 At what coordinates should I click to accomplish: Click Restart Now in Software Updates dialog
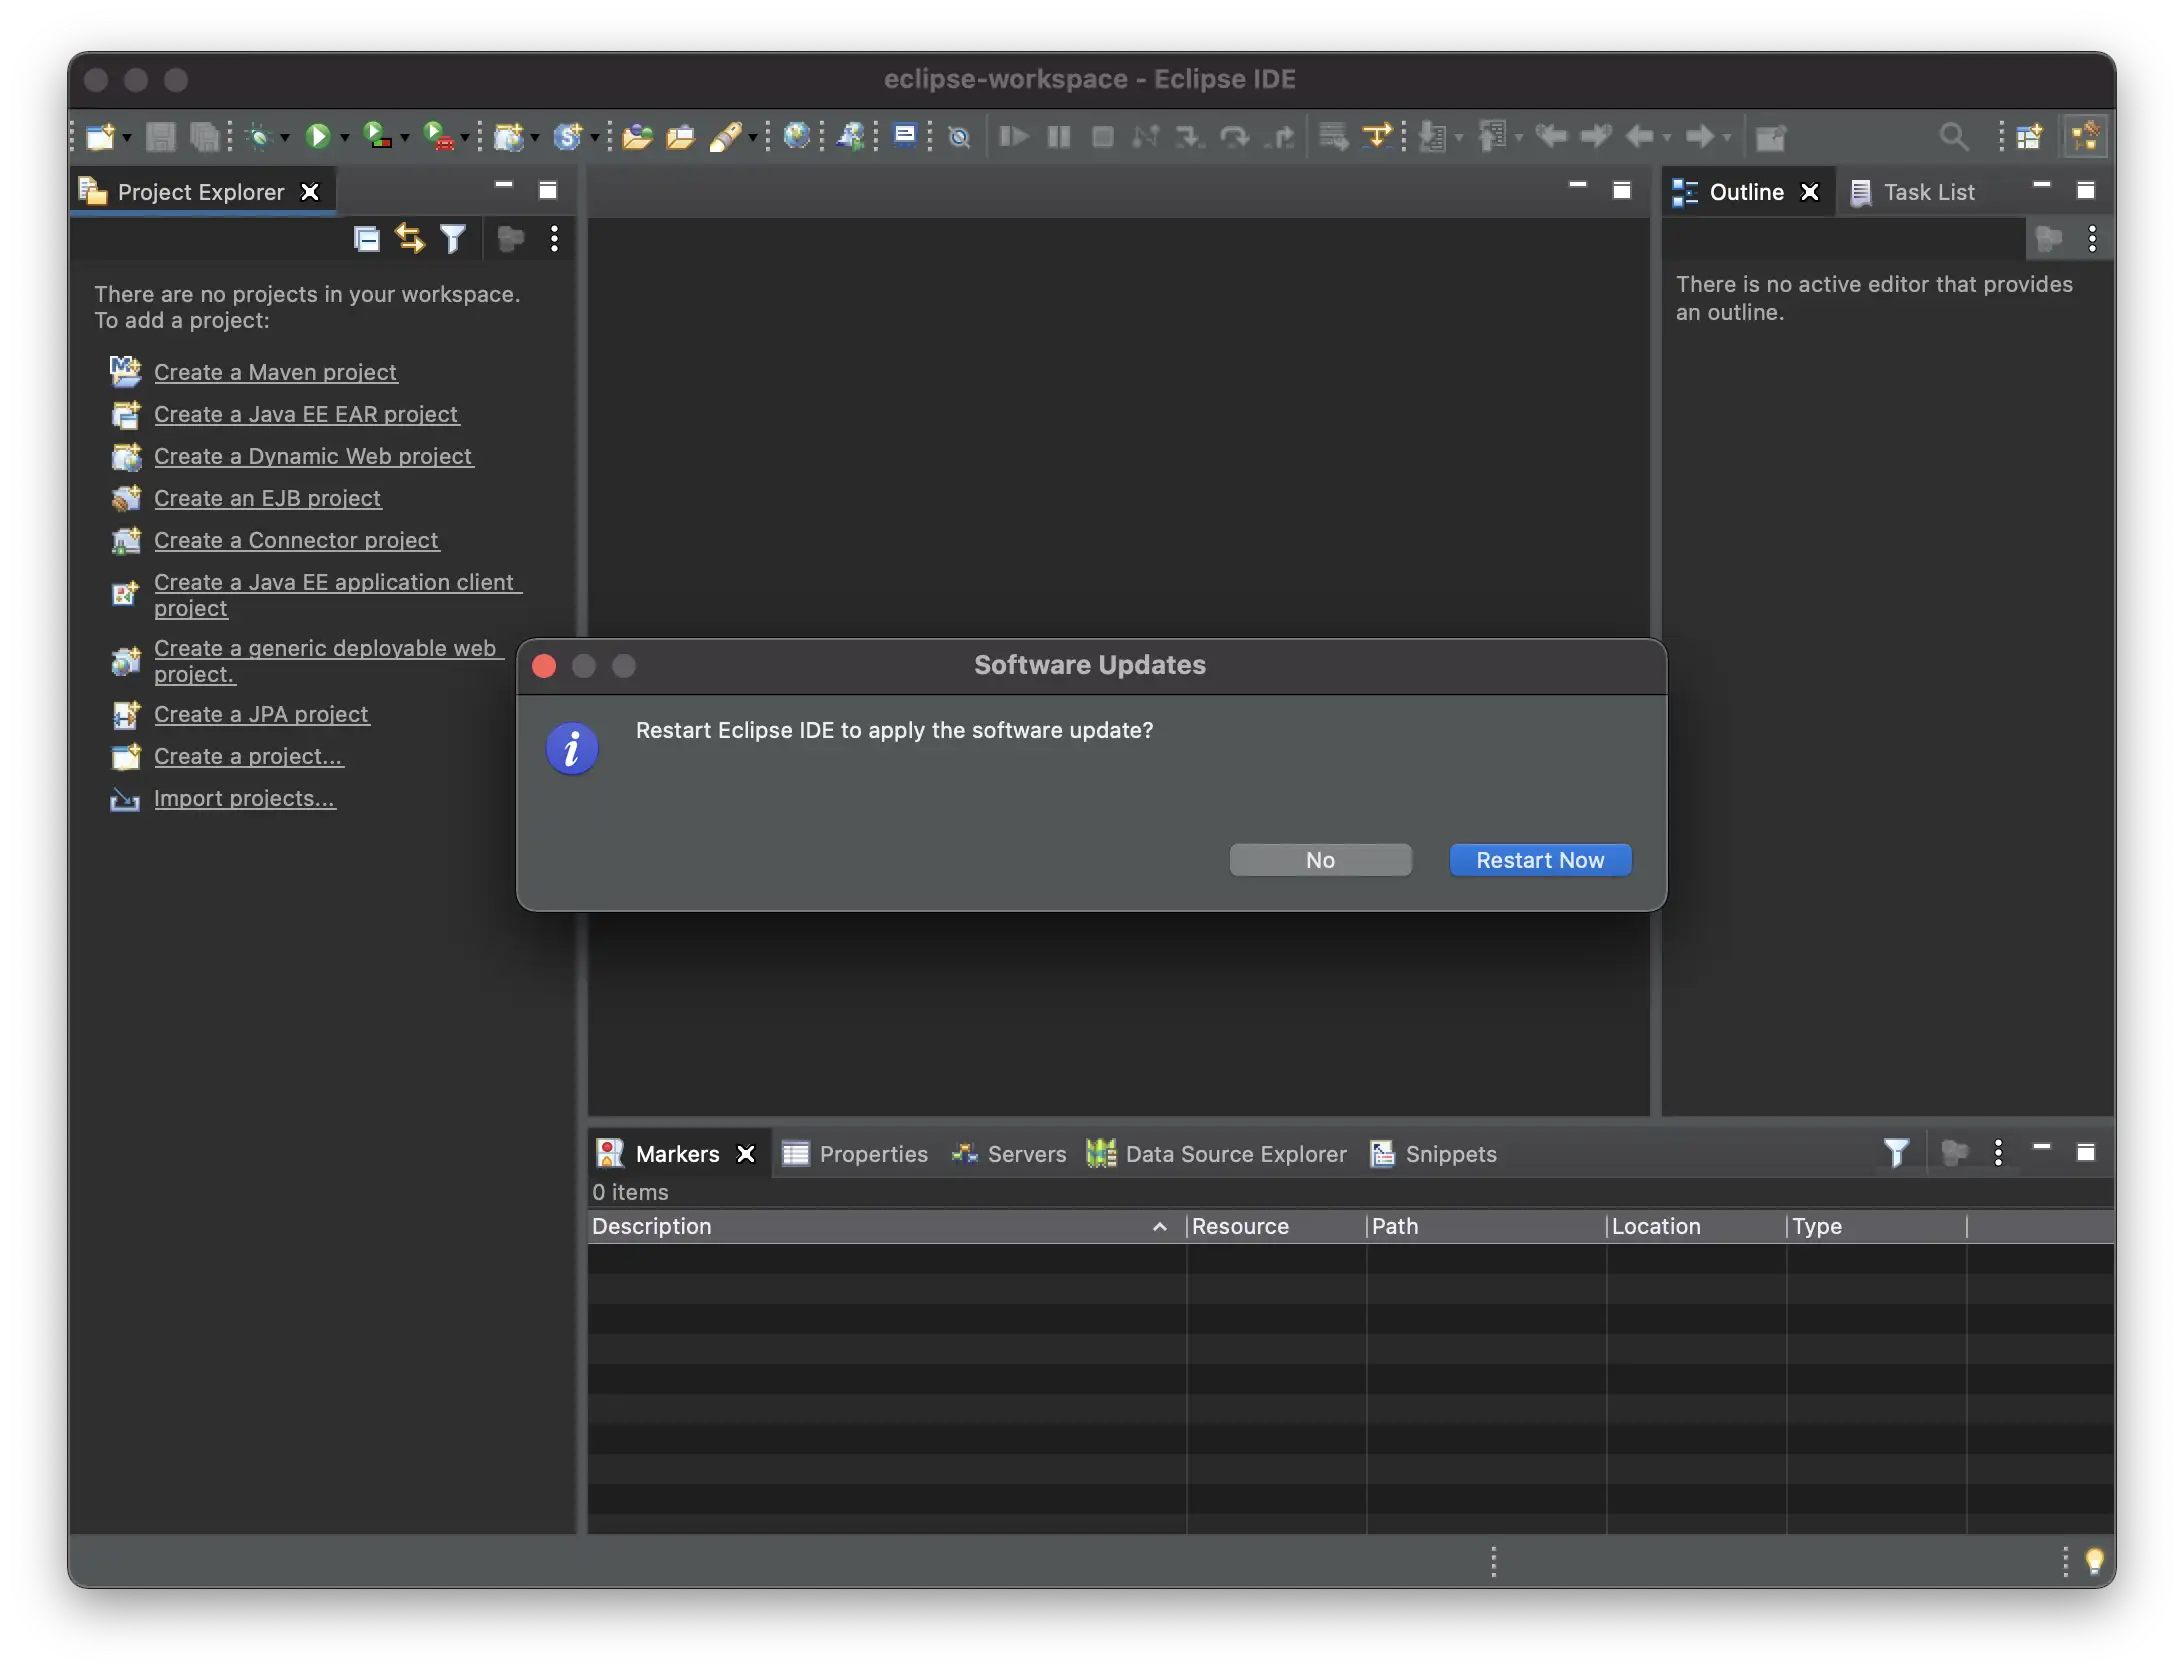(x=1540, y=860)
